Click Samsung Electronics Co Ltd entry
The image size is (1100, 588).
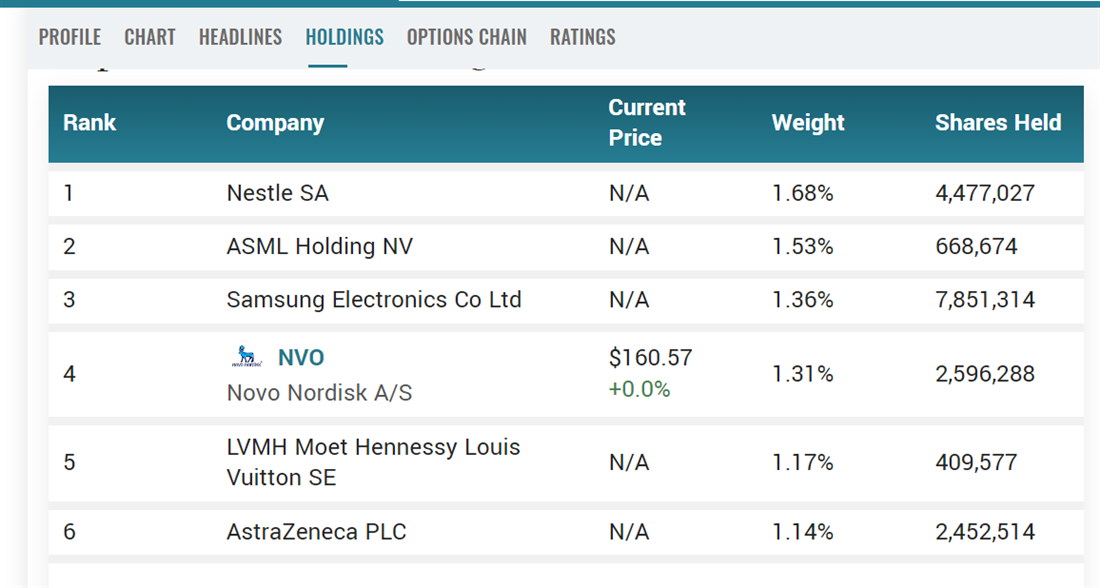pos(374,300)
